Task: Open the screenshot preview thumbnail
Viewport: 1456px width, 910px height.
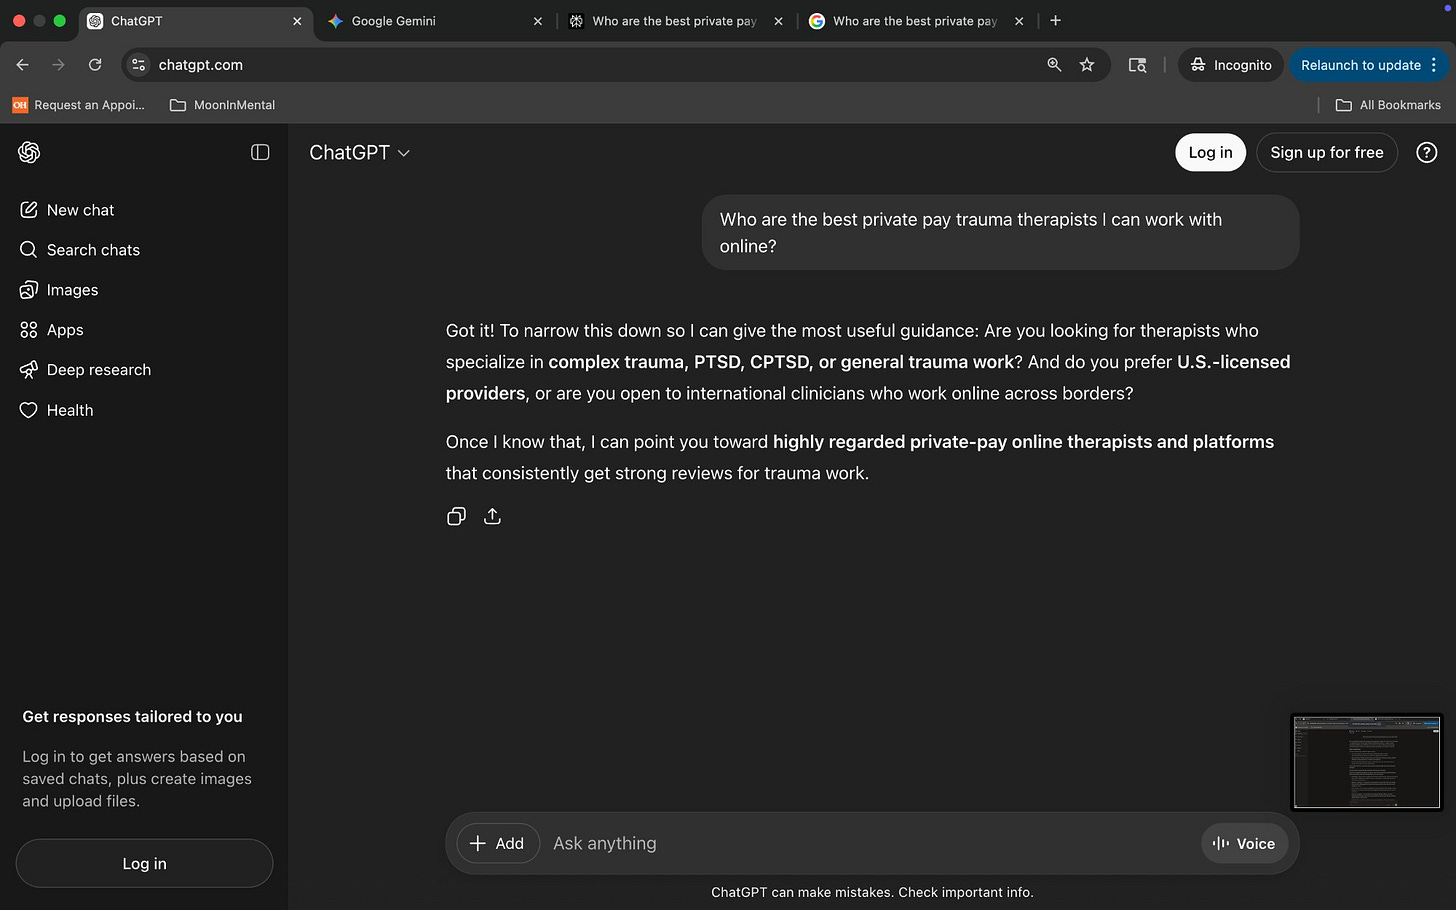Action: tap(1366, 761)
